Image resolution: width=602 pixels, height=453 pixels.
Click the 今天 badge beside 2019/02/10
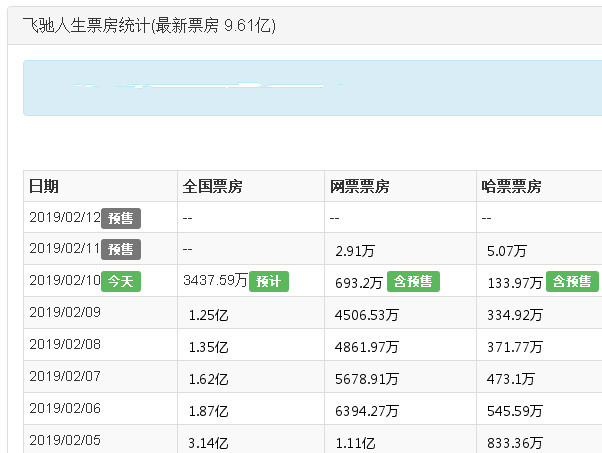(121, 281)
